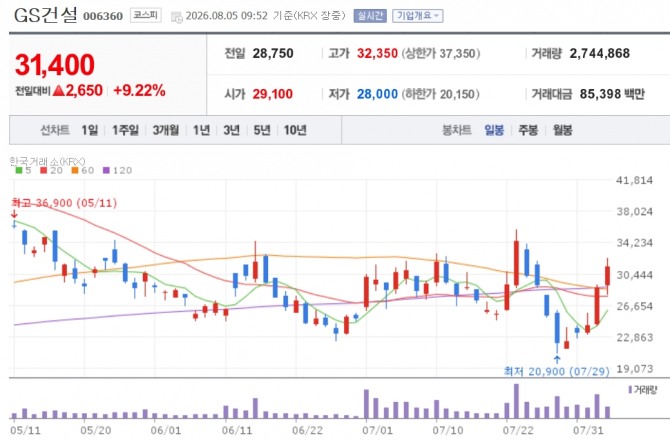Switch to 주봉 candlestick chart
Image resolution: width=670 pixels, height=442 pixels.
click(x=528, y=130)
